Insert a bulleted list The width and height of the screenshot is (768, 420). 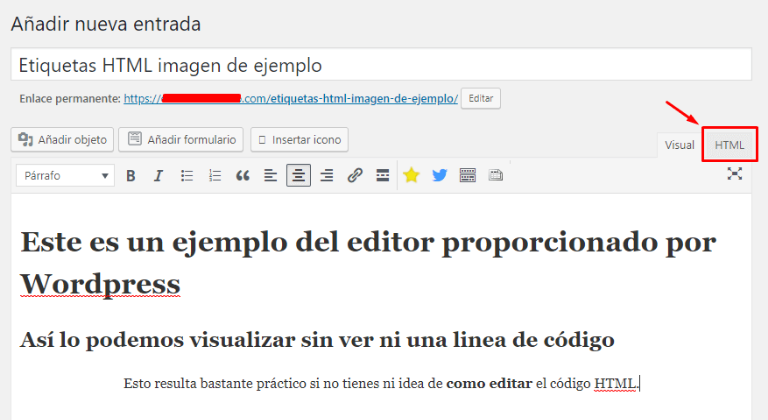[x=187, y=175]
